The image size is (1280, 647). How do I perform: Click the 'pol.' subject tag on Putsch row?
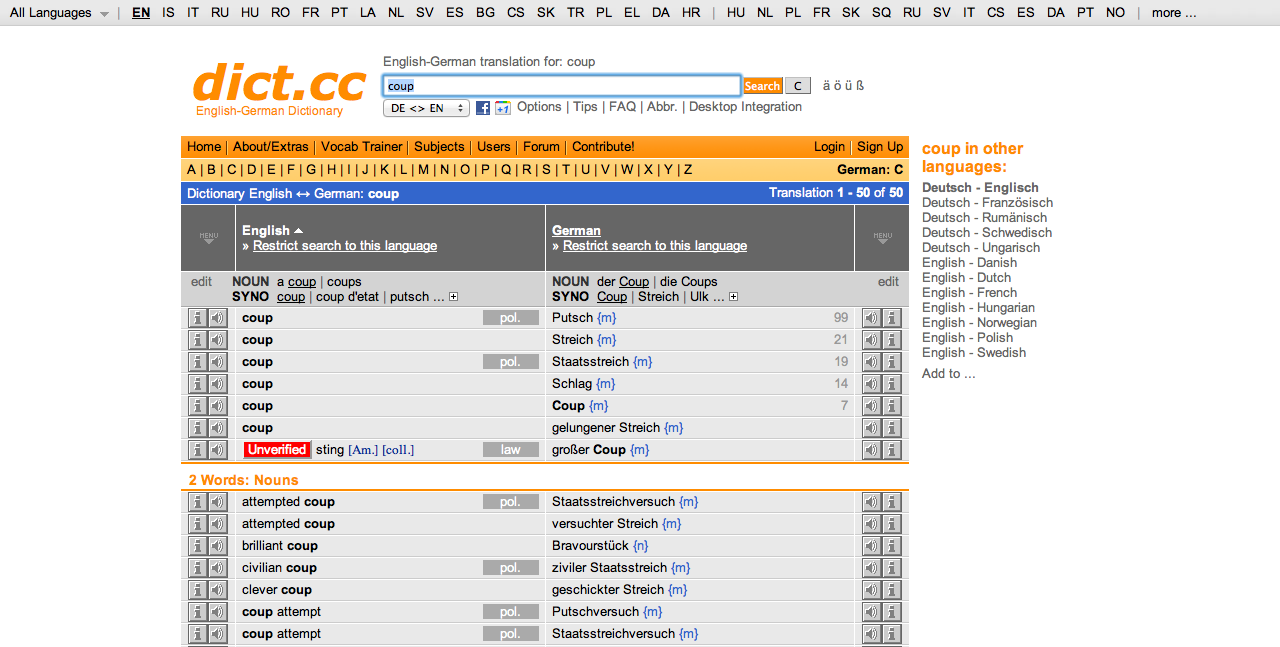(511, 318)
